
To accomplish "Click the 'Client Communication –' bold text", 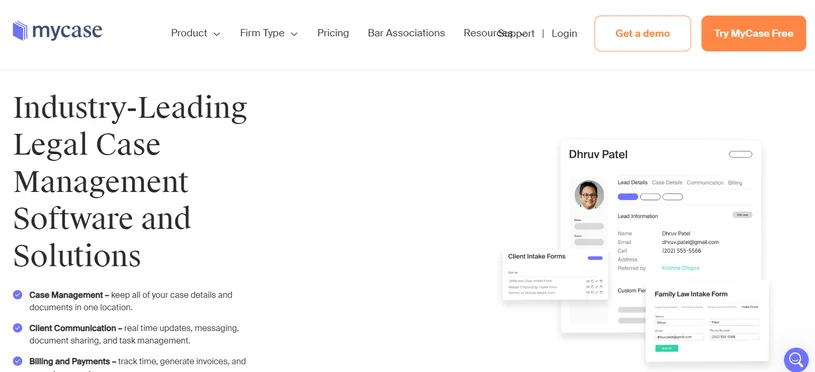I will 75,328.
